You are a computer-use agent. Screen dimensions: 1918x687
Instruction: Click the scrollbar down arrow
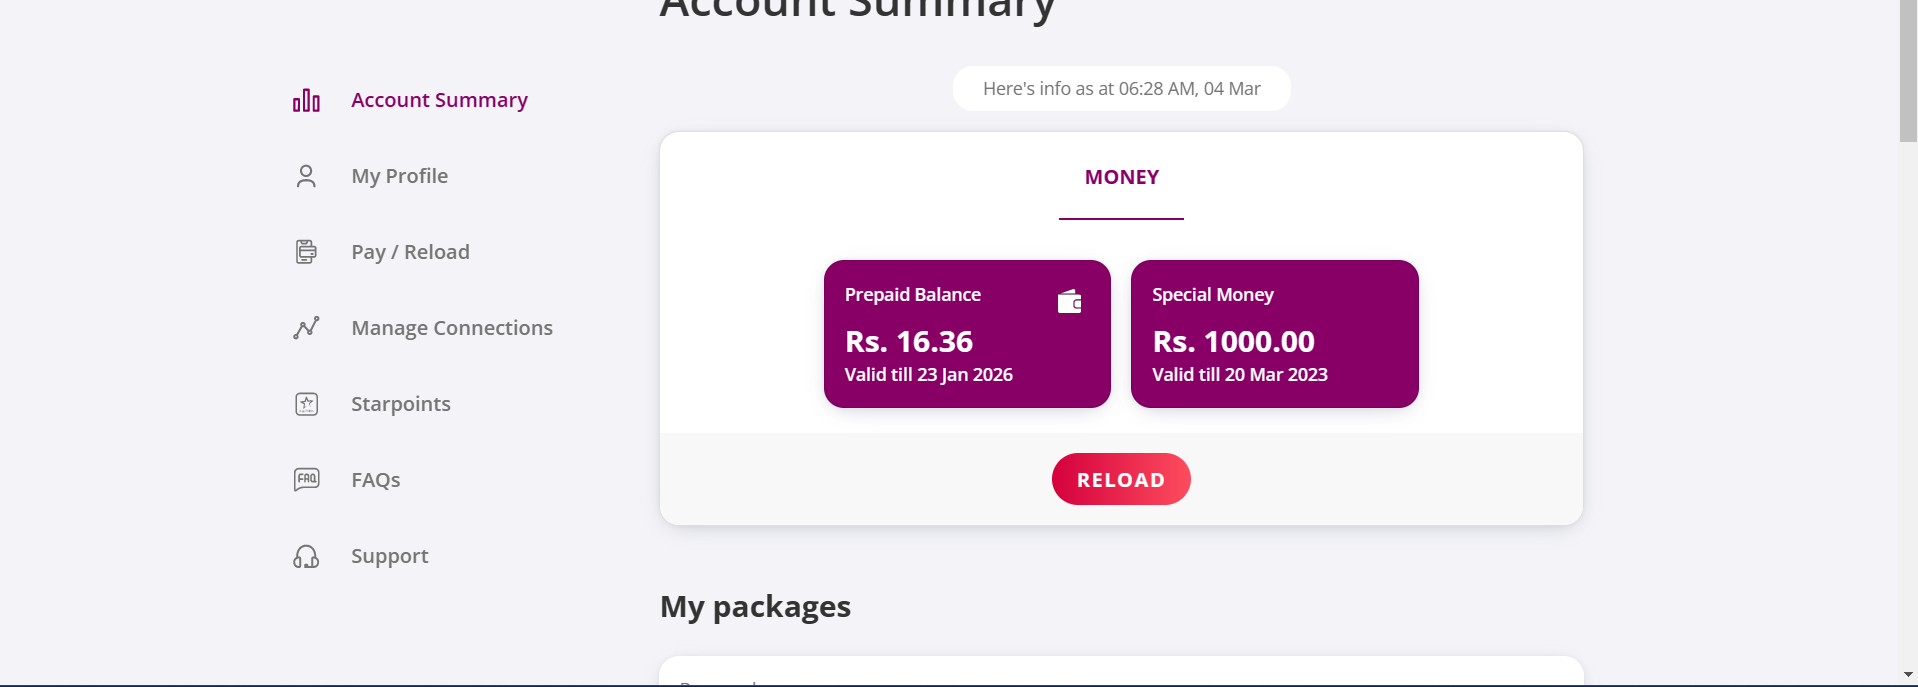[1909, 675]
